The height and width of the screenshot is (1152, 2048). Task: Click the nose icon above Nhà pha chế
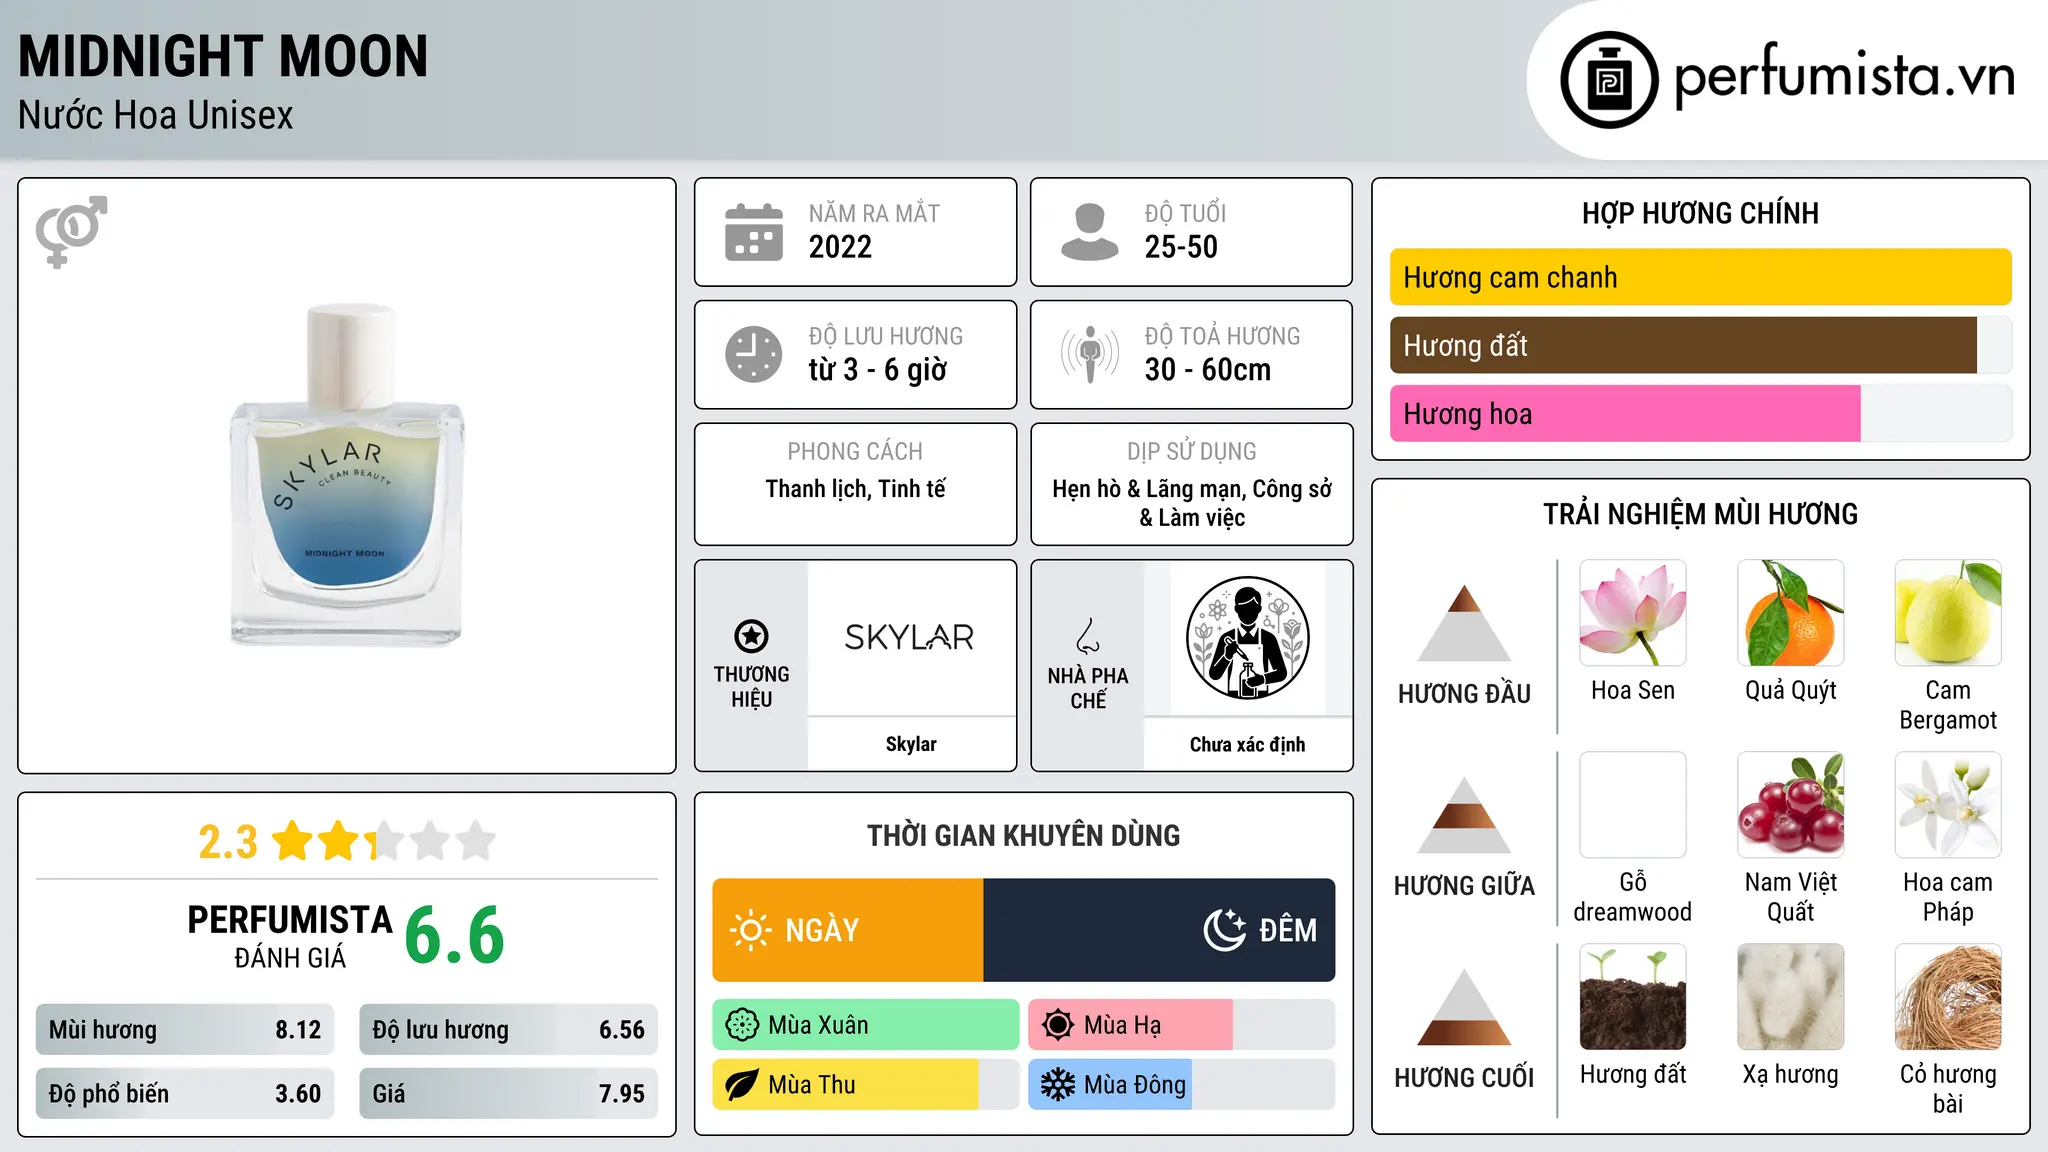tap(1088, 636)
